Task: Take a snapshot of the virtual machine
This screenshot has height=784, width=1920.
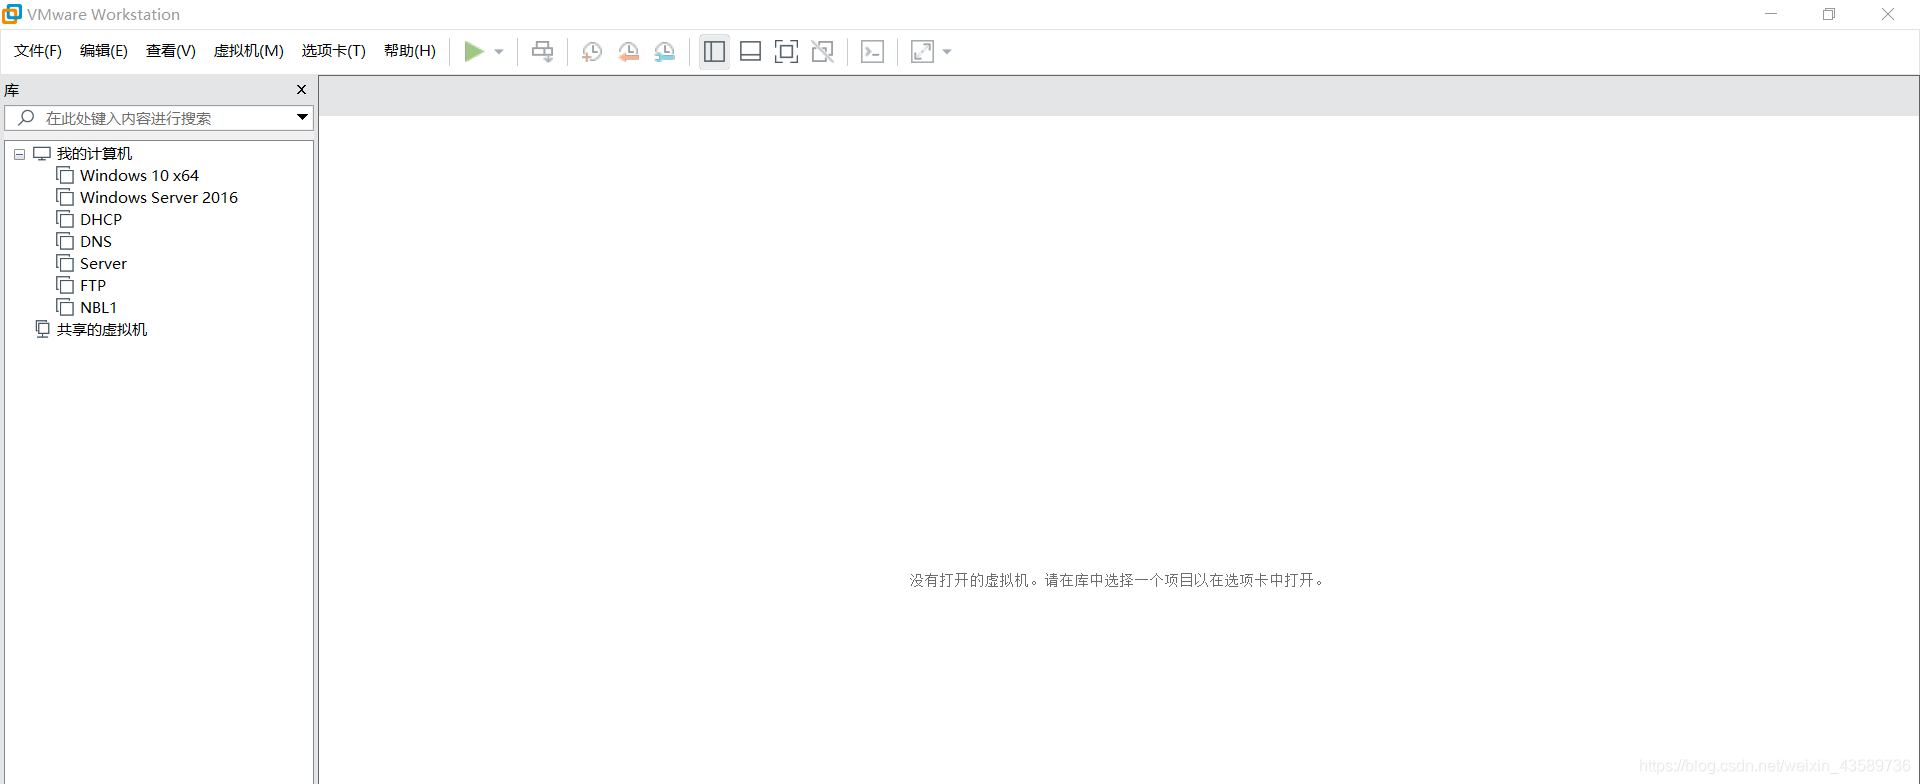Action: 592,52
